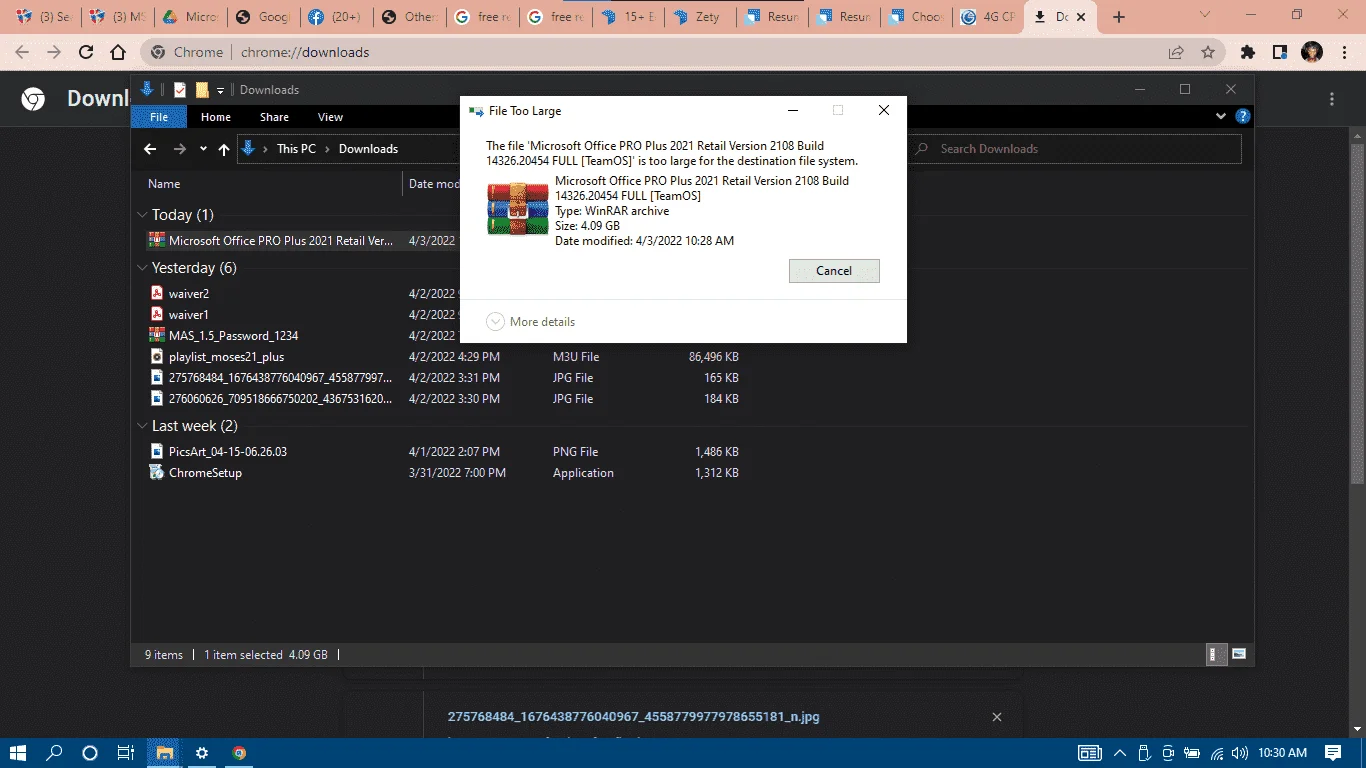The image size is (1366, 768).
Task: Open recent locations dropdown in Explorer
Action: tap(203, 149)
